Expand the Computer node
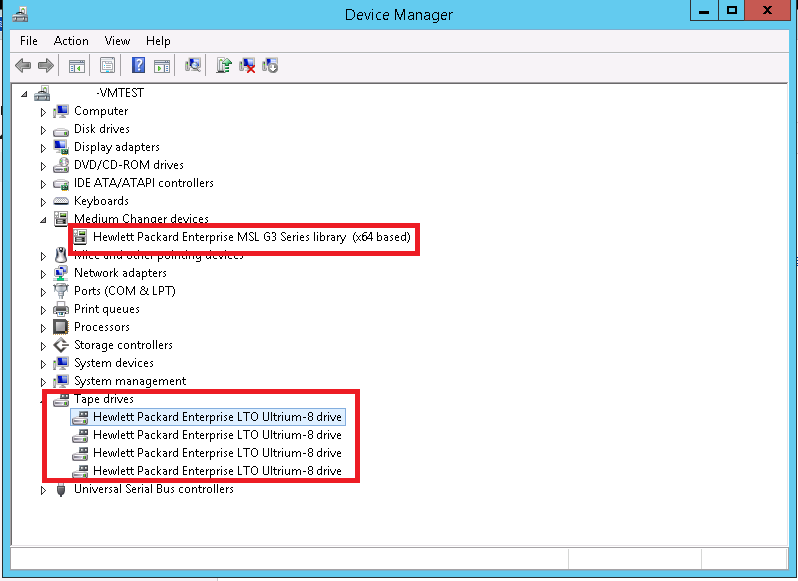 (x=43, y=112)
